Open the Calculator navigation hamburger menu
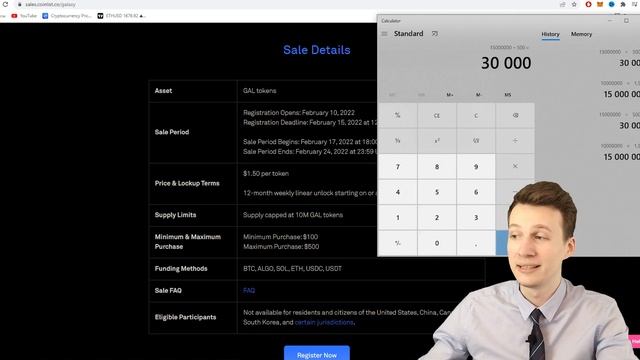 (384, 34)
